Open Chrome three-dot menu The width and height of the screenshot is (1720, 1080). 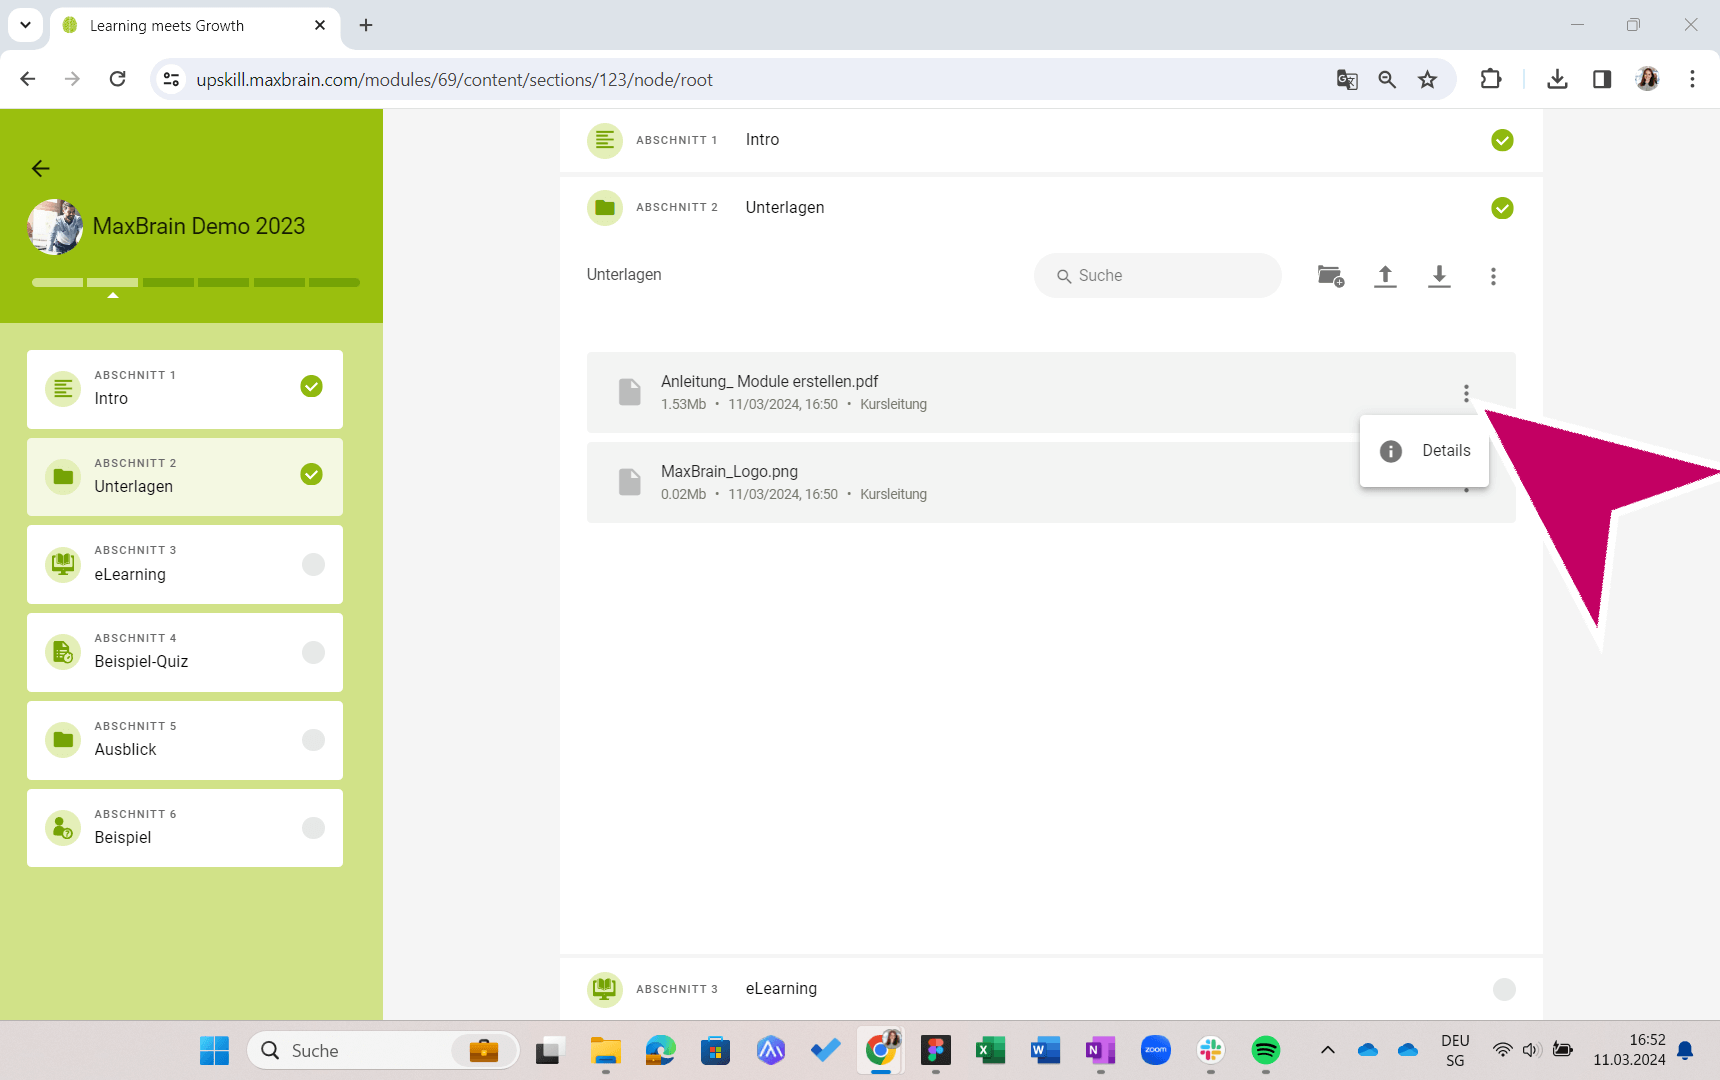click(1692, 79)
